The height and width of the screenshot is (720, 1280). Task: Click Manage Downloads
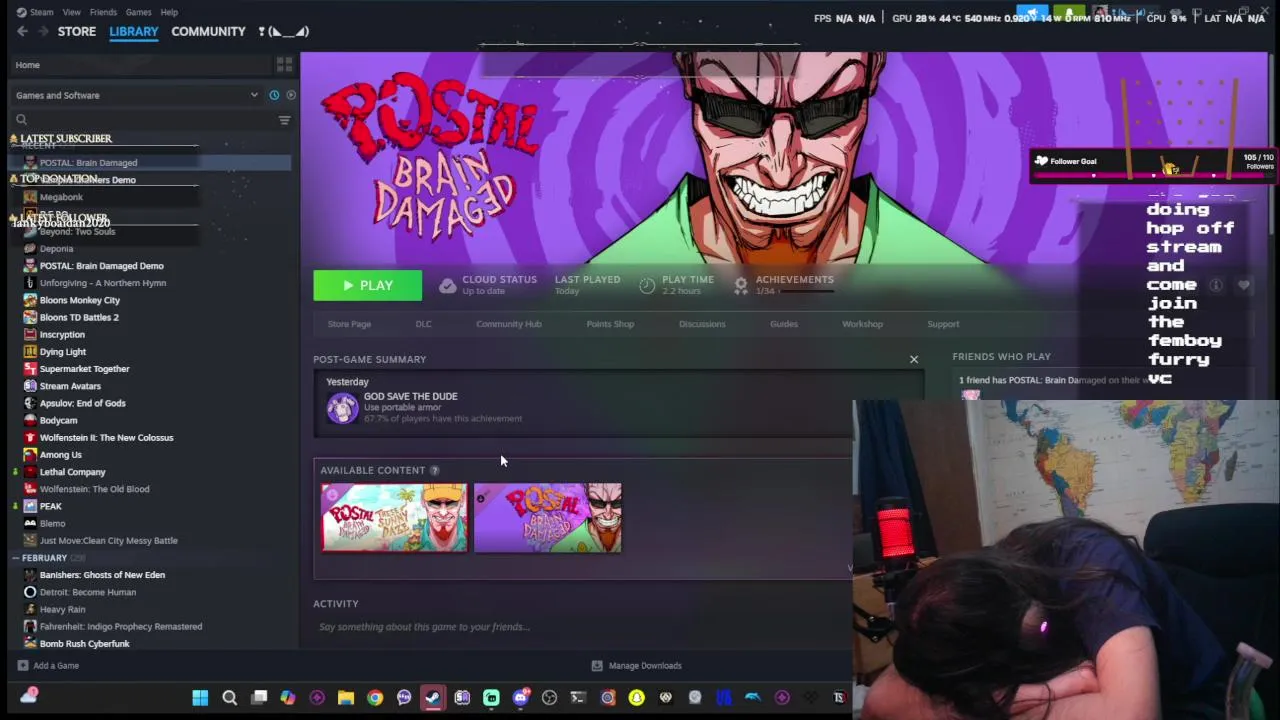click(x=636, y=666)
